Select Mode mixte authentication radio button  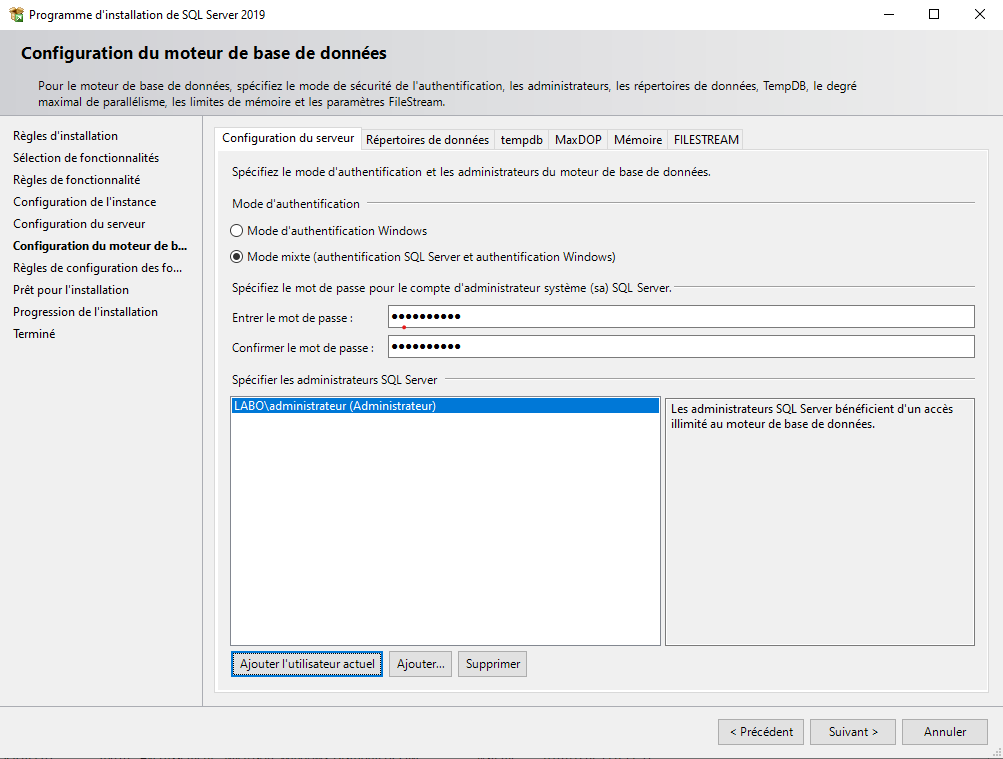click(x=237, y=256)
